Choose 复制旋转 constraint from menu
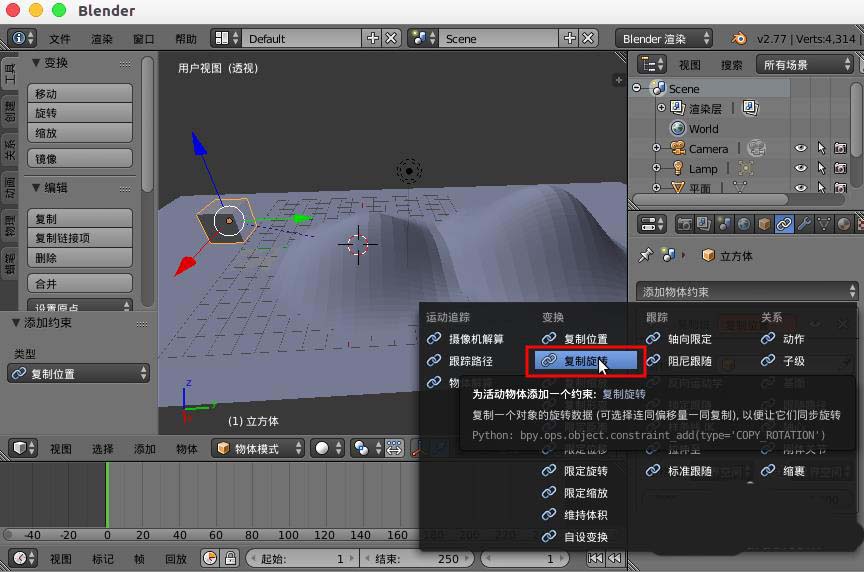Viewport: 864px width, 572px height. pyautogui.click(x=586, y=361)
